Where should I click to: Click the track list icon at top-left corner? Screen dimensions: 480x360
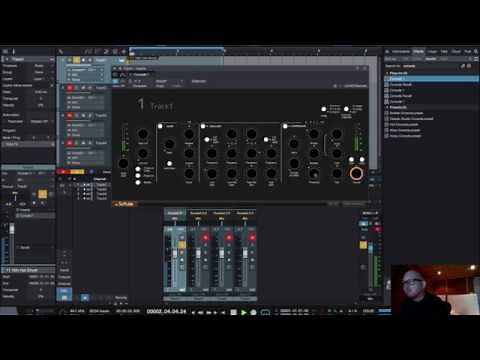click(x=5, y=51)
